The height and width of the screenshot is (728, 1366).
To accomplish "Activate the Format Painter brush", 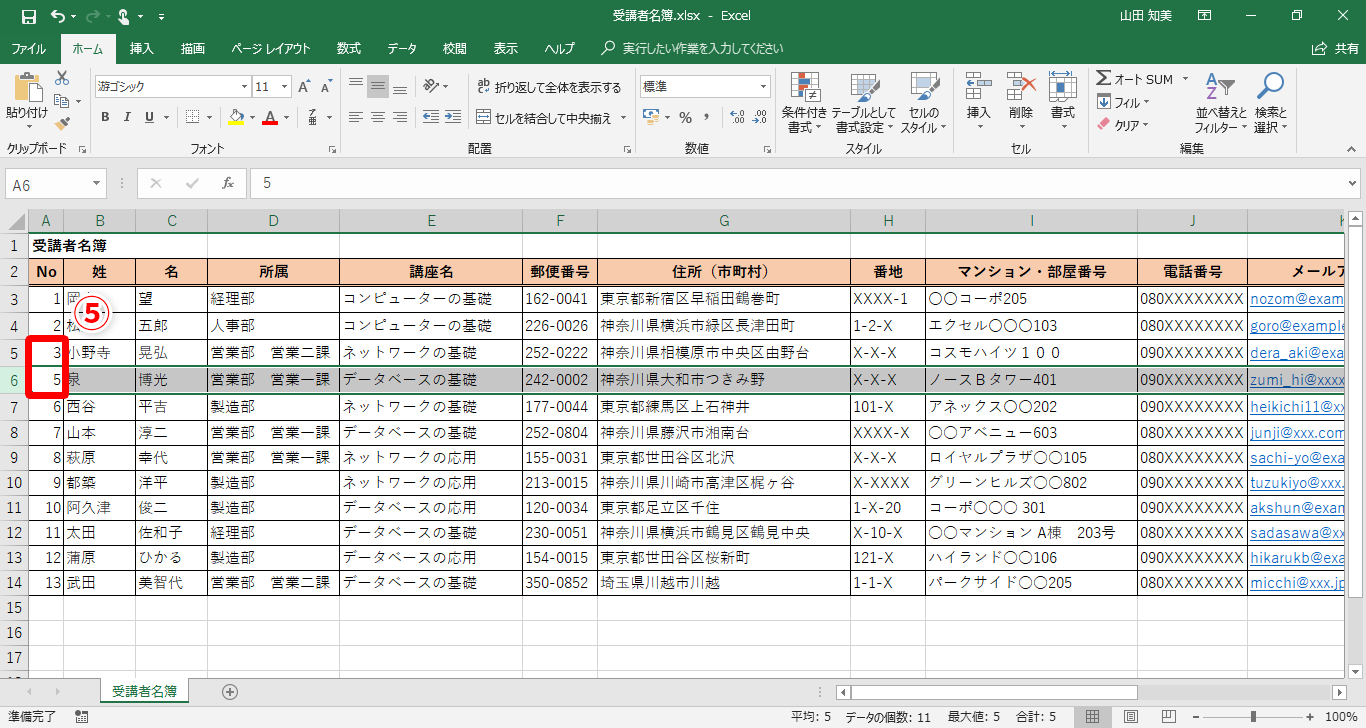I will coord(62,124).
